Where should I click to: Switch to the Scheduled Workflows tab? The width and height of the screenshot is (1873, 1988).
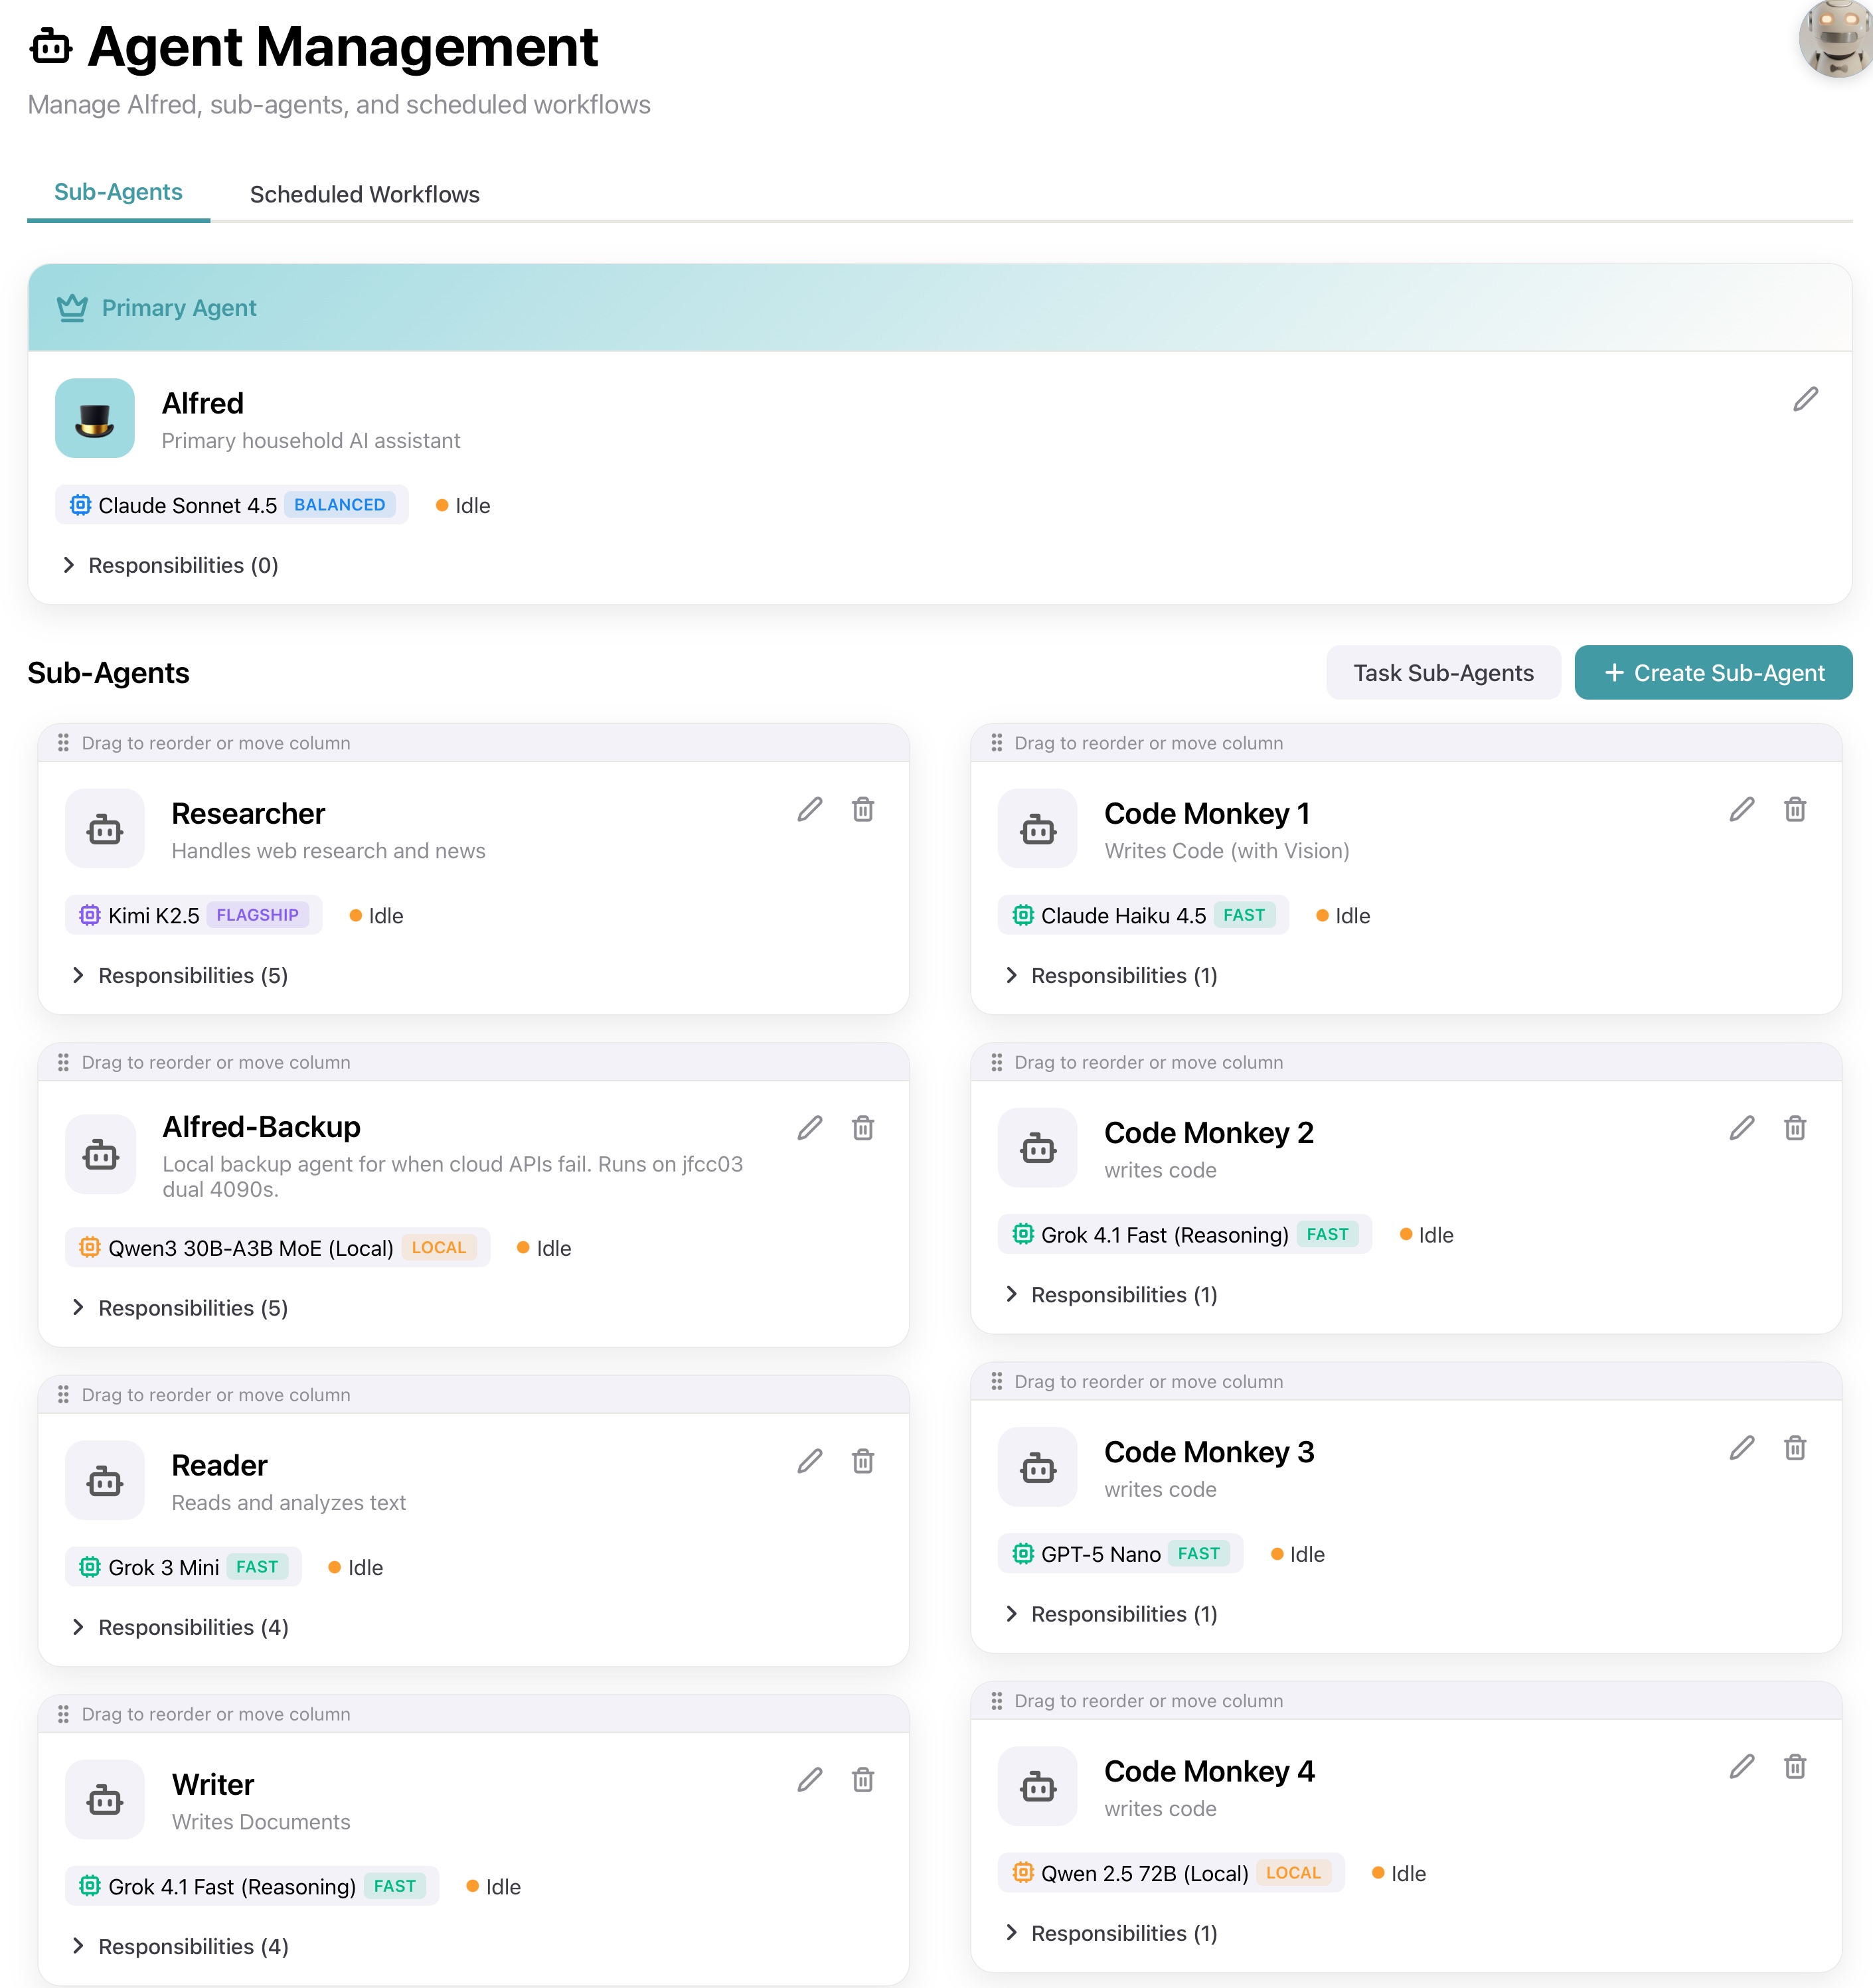coord(364,194)
